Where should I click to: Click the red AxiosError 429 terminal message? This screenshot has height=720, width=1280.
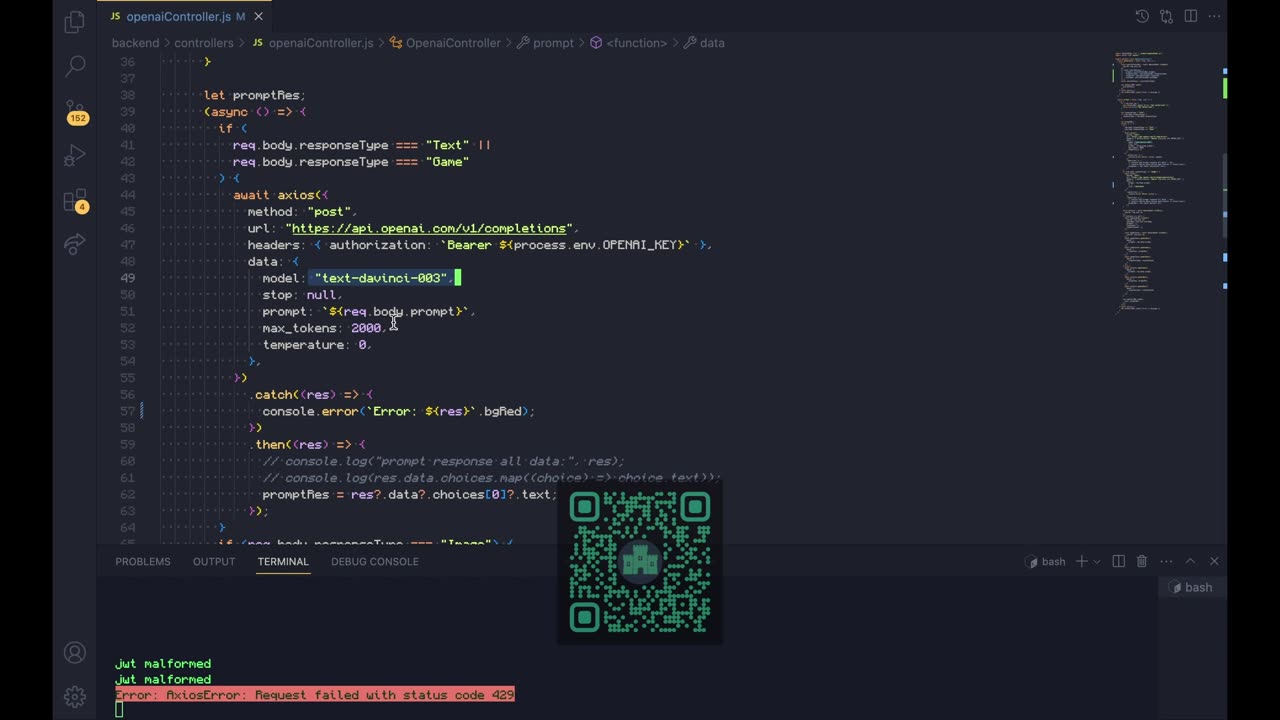click(315, 695)
